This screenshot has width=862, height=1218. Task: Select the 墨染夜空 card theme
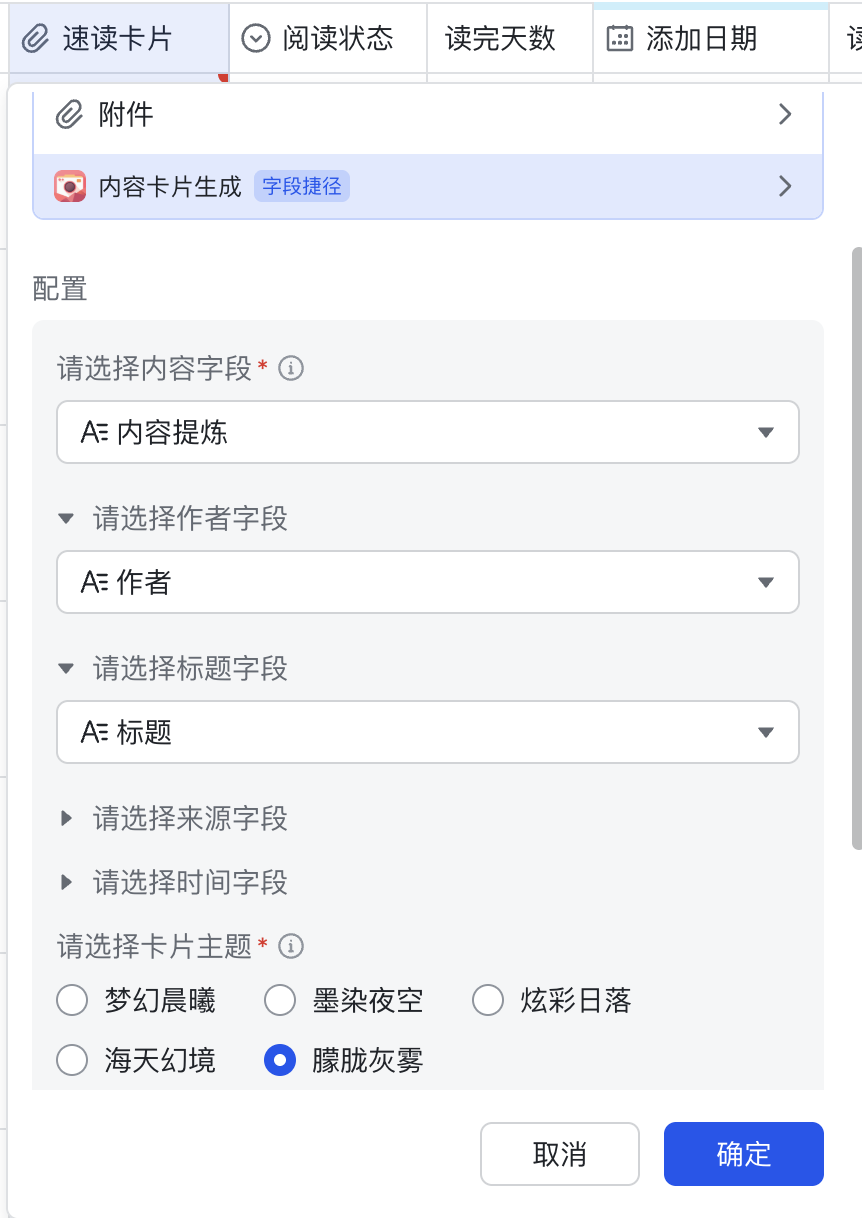tap(280, 1001)
